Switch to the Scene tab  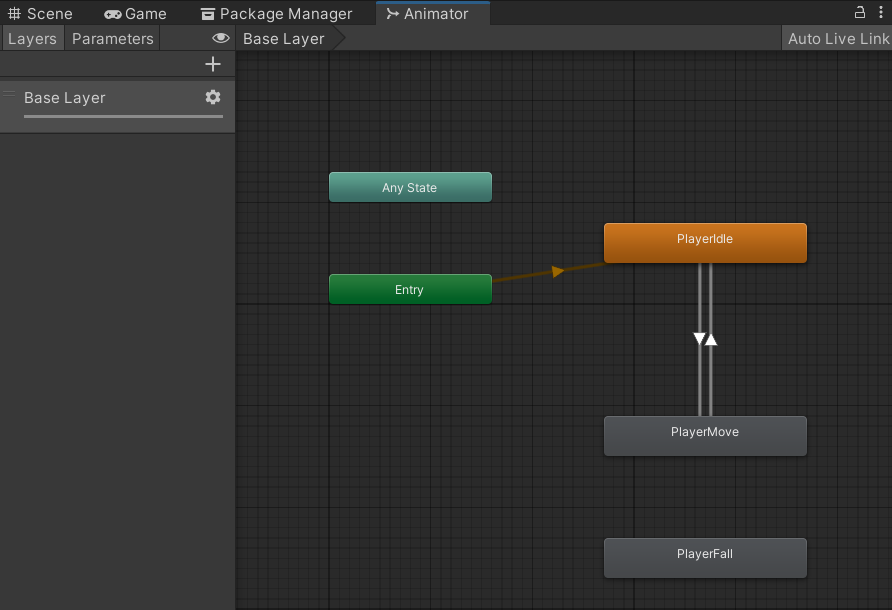click(x=40, y=13)
